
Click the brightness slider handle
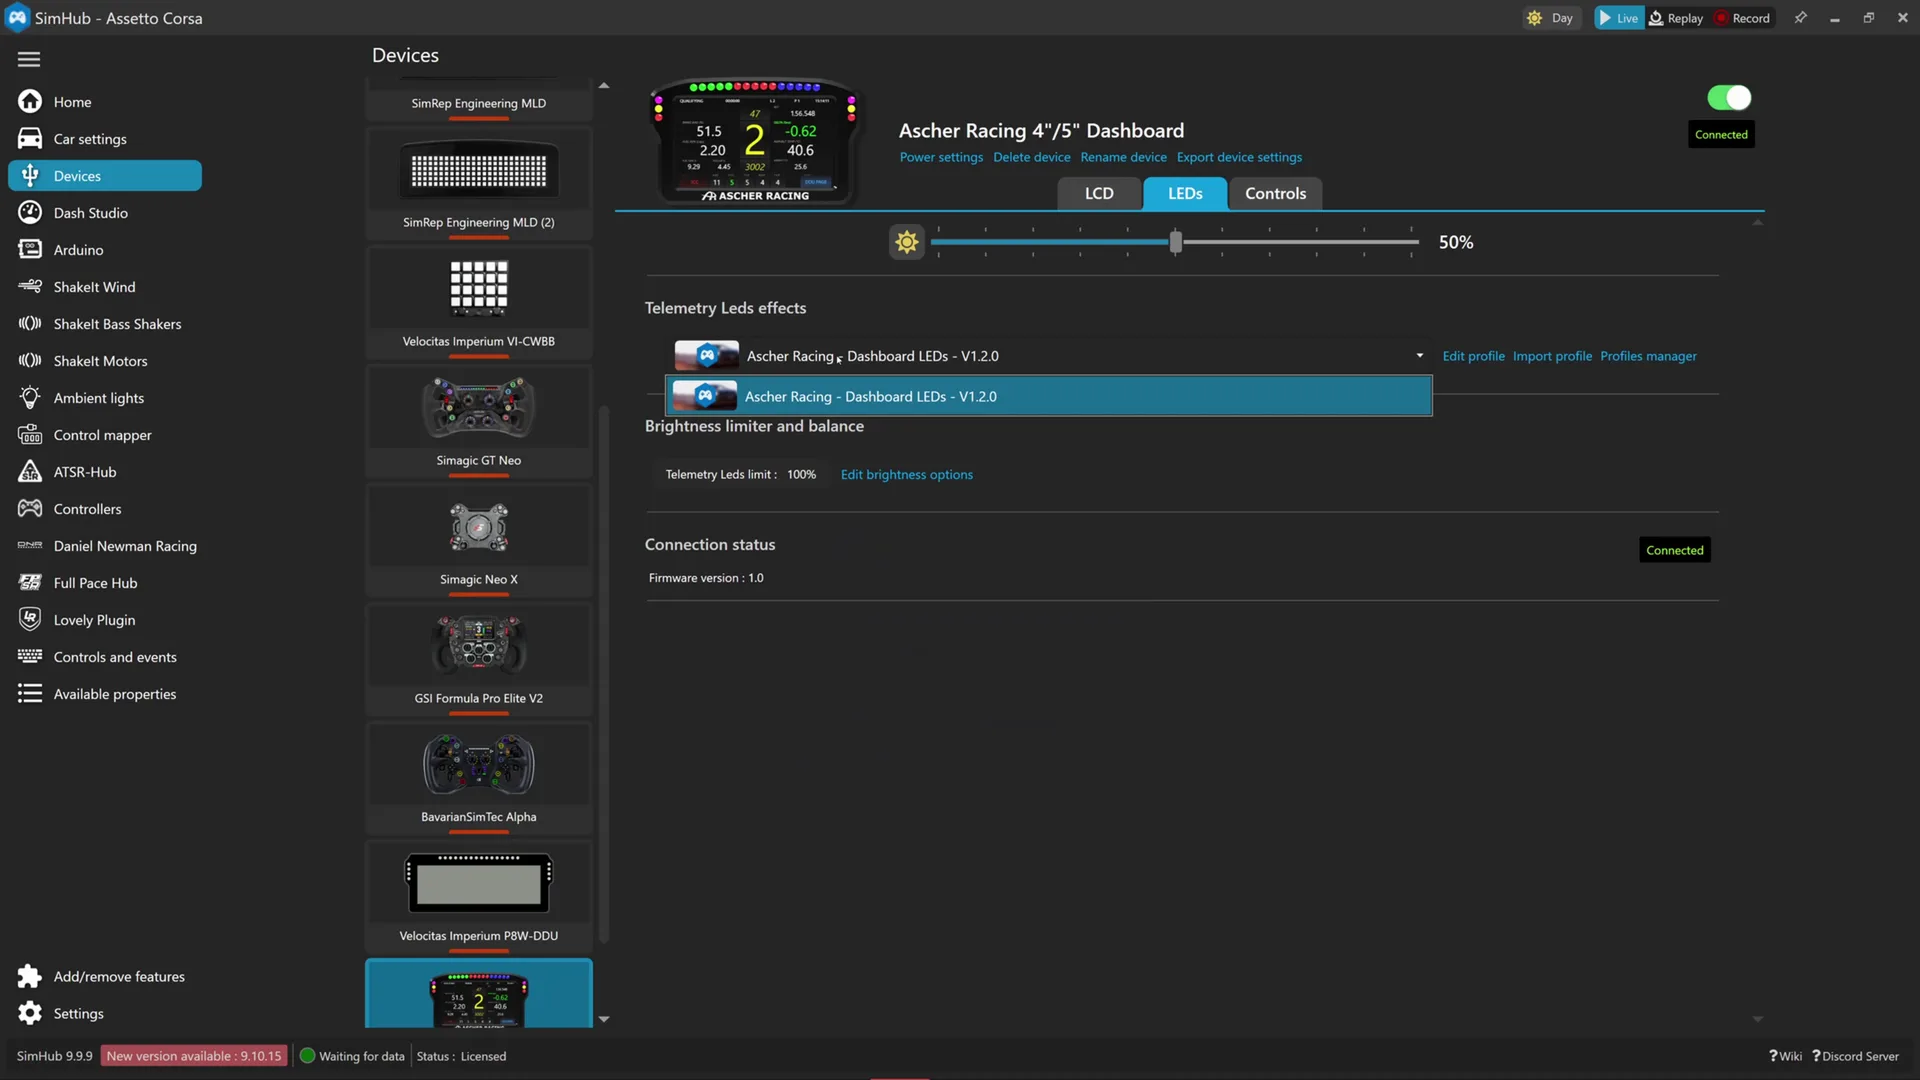pyautogui.click(x=1176, y=242)
